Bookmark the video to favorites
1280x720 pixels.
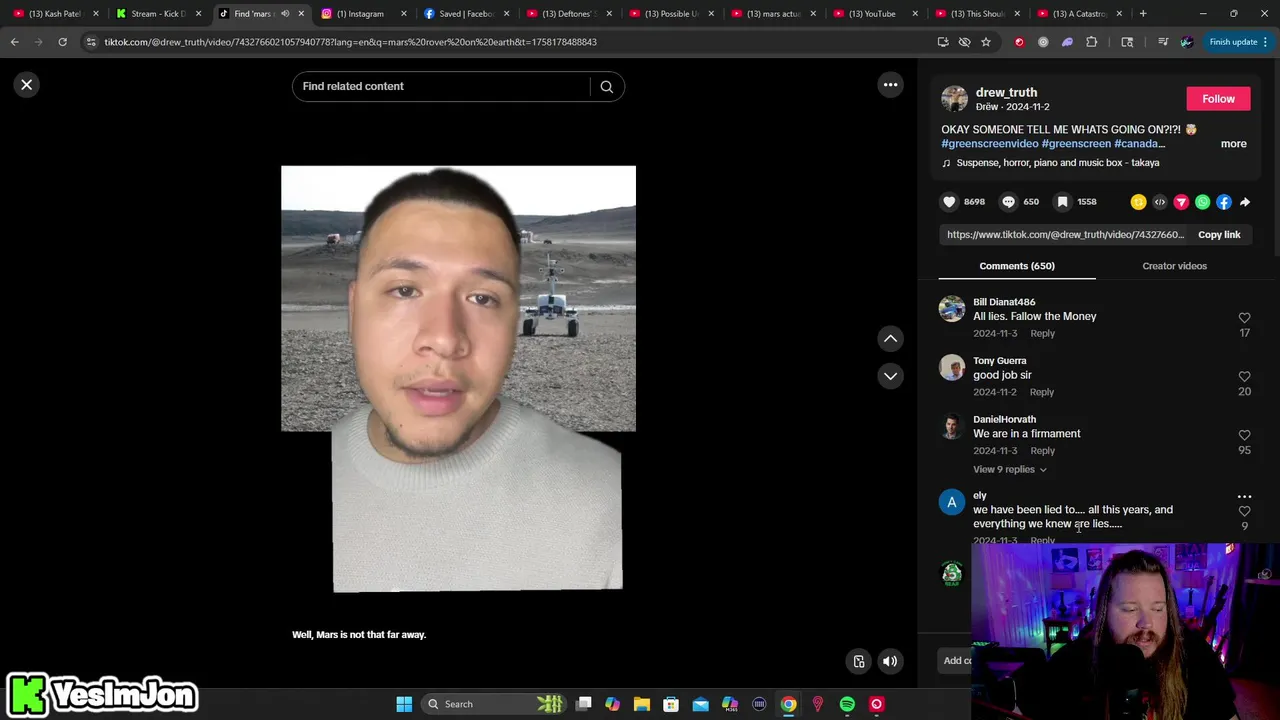[x=1062, y=202]
